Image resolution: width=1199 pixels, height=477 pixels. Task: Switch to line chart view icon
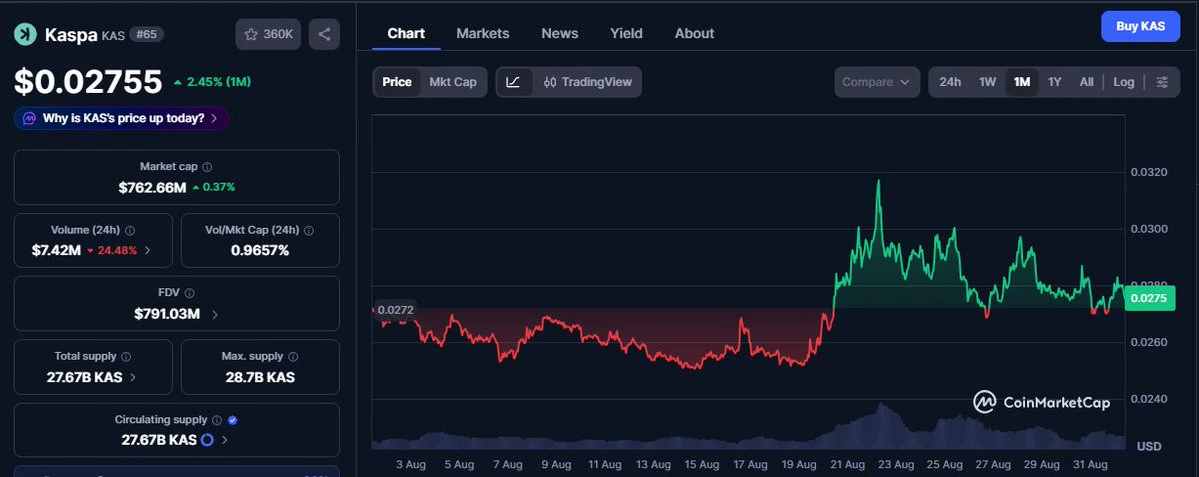coord(514,82)
